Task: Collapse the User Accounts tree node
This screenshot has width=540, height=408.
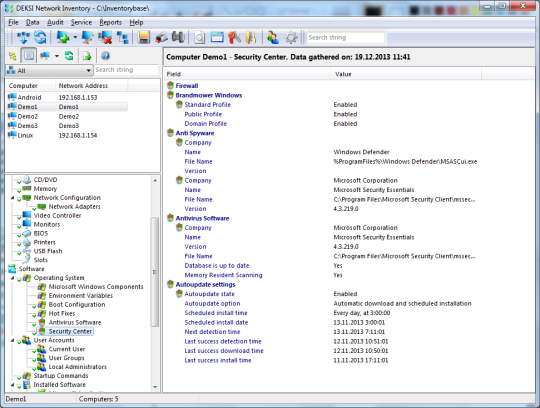Action: [13, 341]
